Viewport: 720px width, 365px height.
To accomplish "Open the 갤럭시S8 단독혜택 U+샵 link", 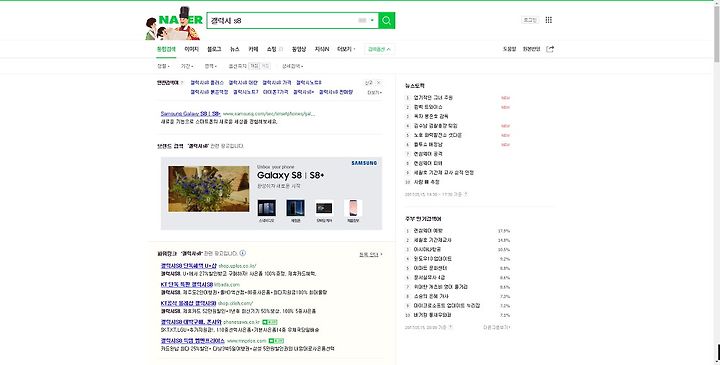I will 188,266.
